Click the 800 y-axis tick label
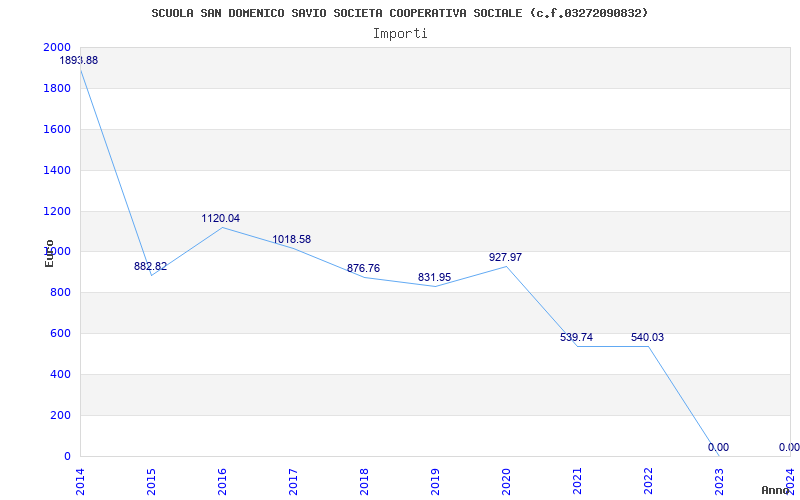This screenshot has height=500, width=800. [x=60, y=293]
